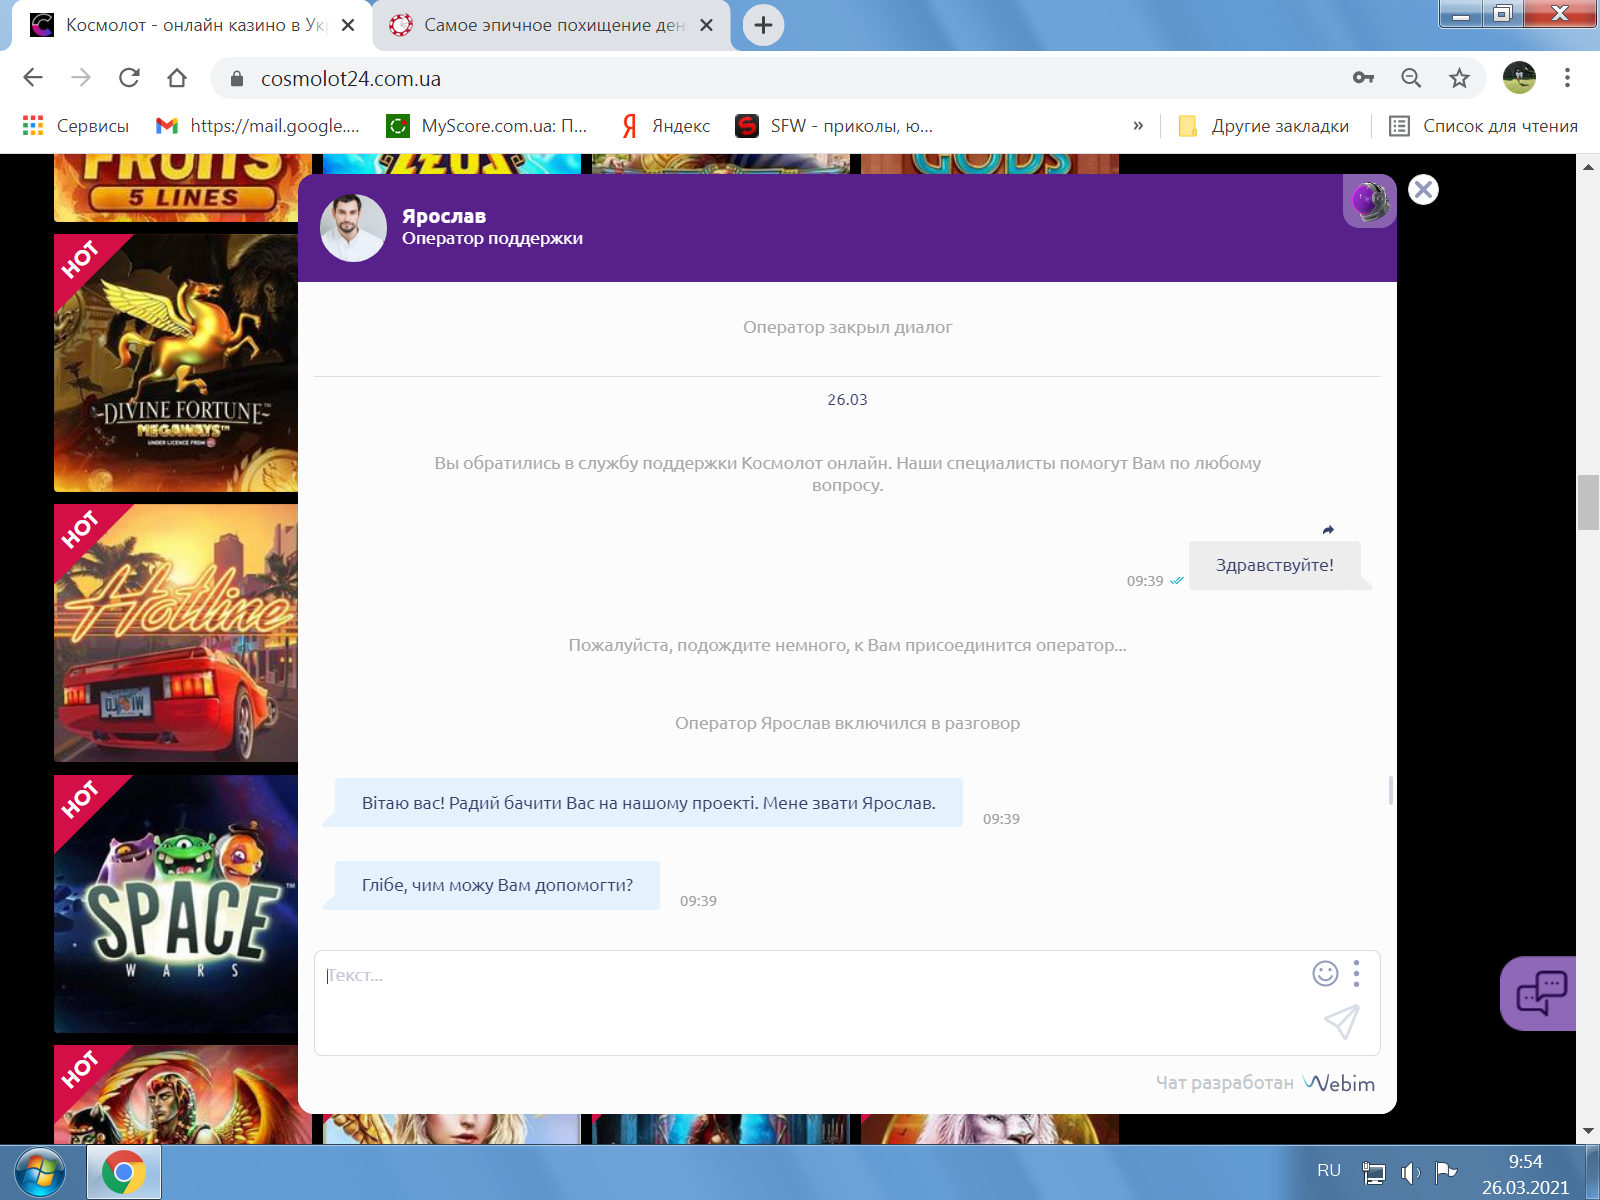Click the Здравствуйте! message bubble

[x=1275, y=565]
